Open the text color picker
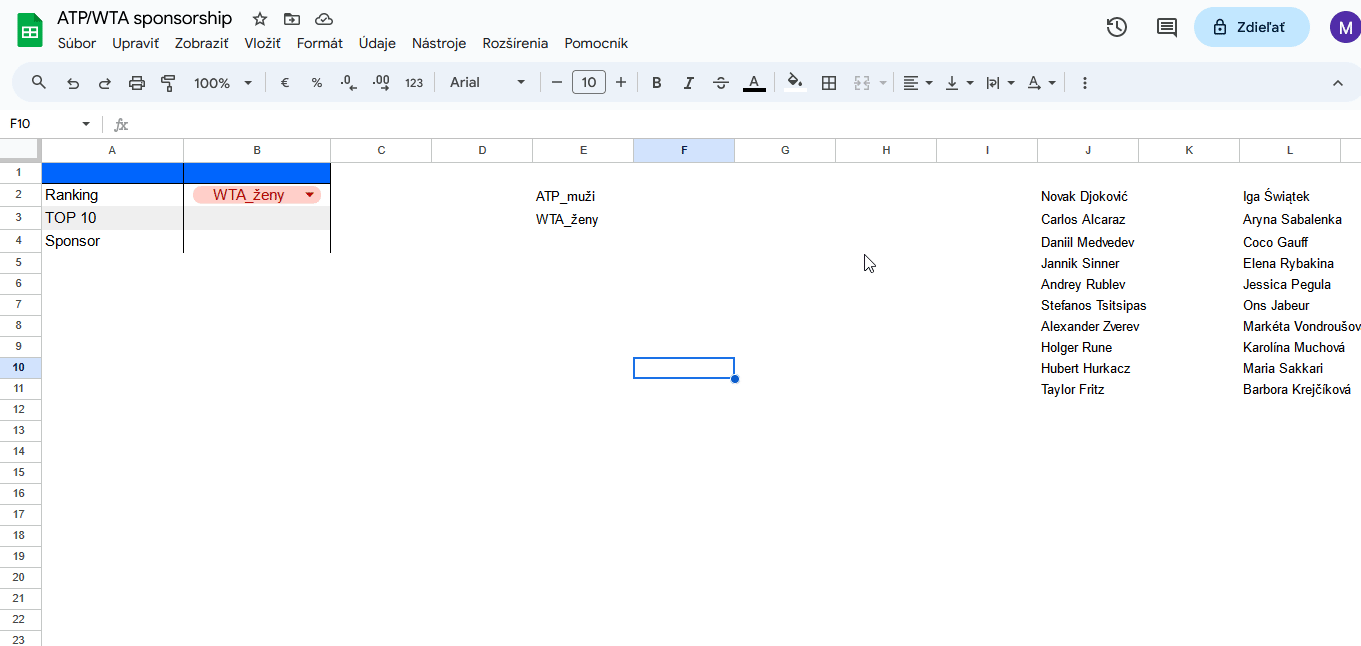The height and width of the screenshot is (646, 1361). (x=754, y=83)
